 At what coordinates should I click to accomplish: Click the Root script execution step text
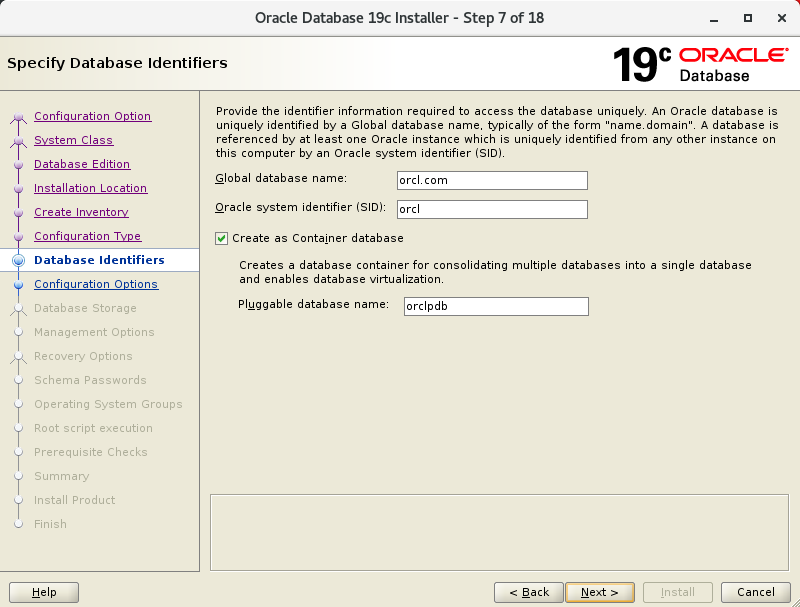tap(93, 428)
